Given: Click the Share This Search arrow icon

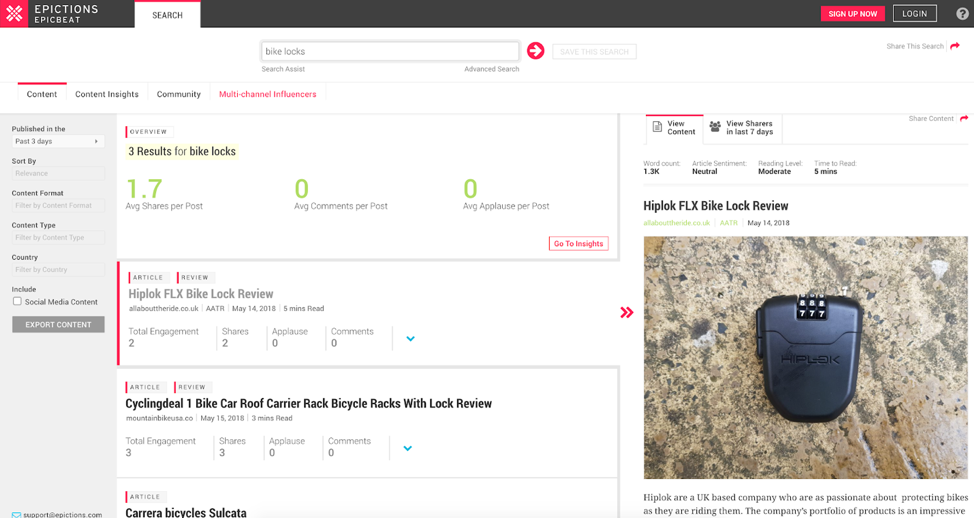Looking at the screenshot, I should (x=955, y=46).
